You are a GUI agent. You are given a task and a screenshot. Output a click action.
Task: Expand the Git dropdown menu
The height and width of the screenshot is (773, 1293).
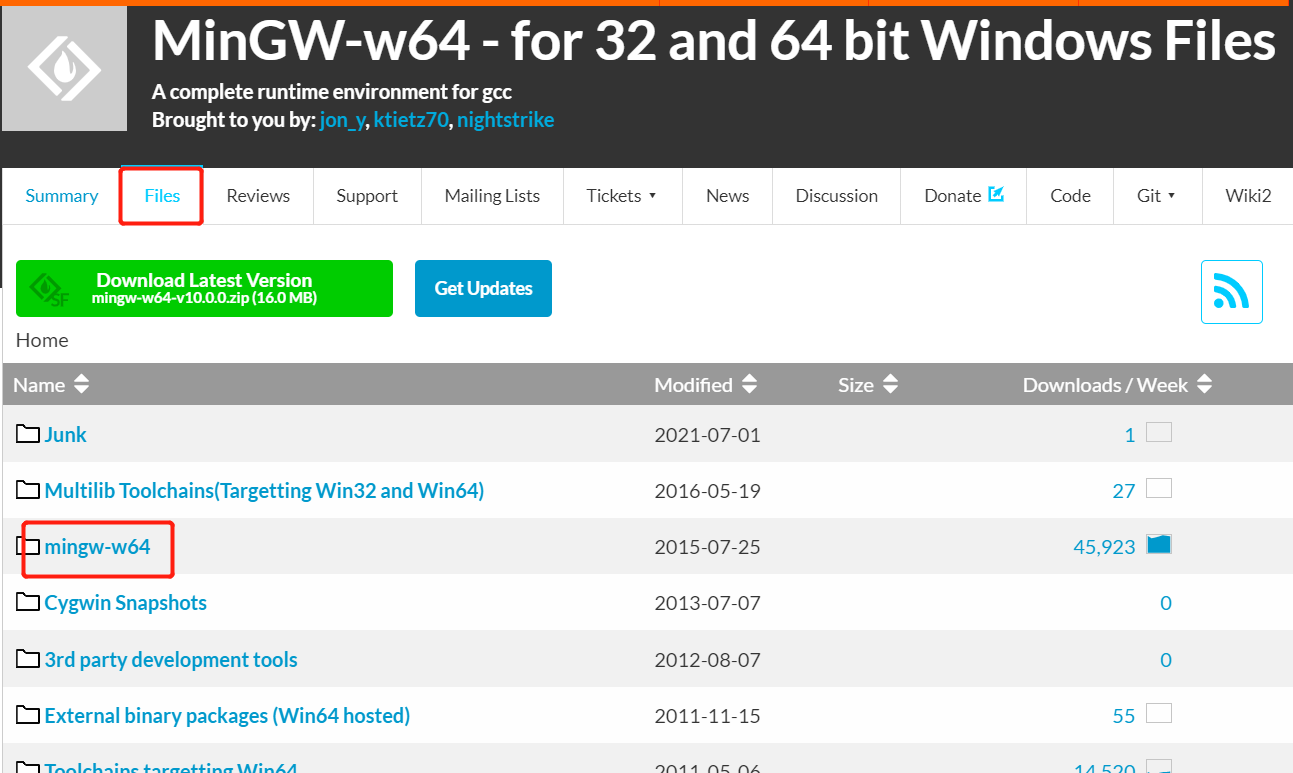pos(1156,196)
